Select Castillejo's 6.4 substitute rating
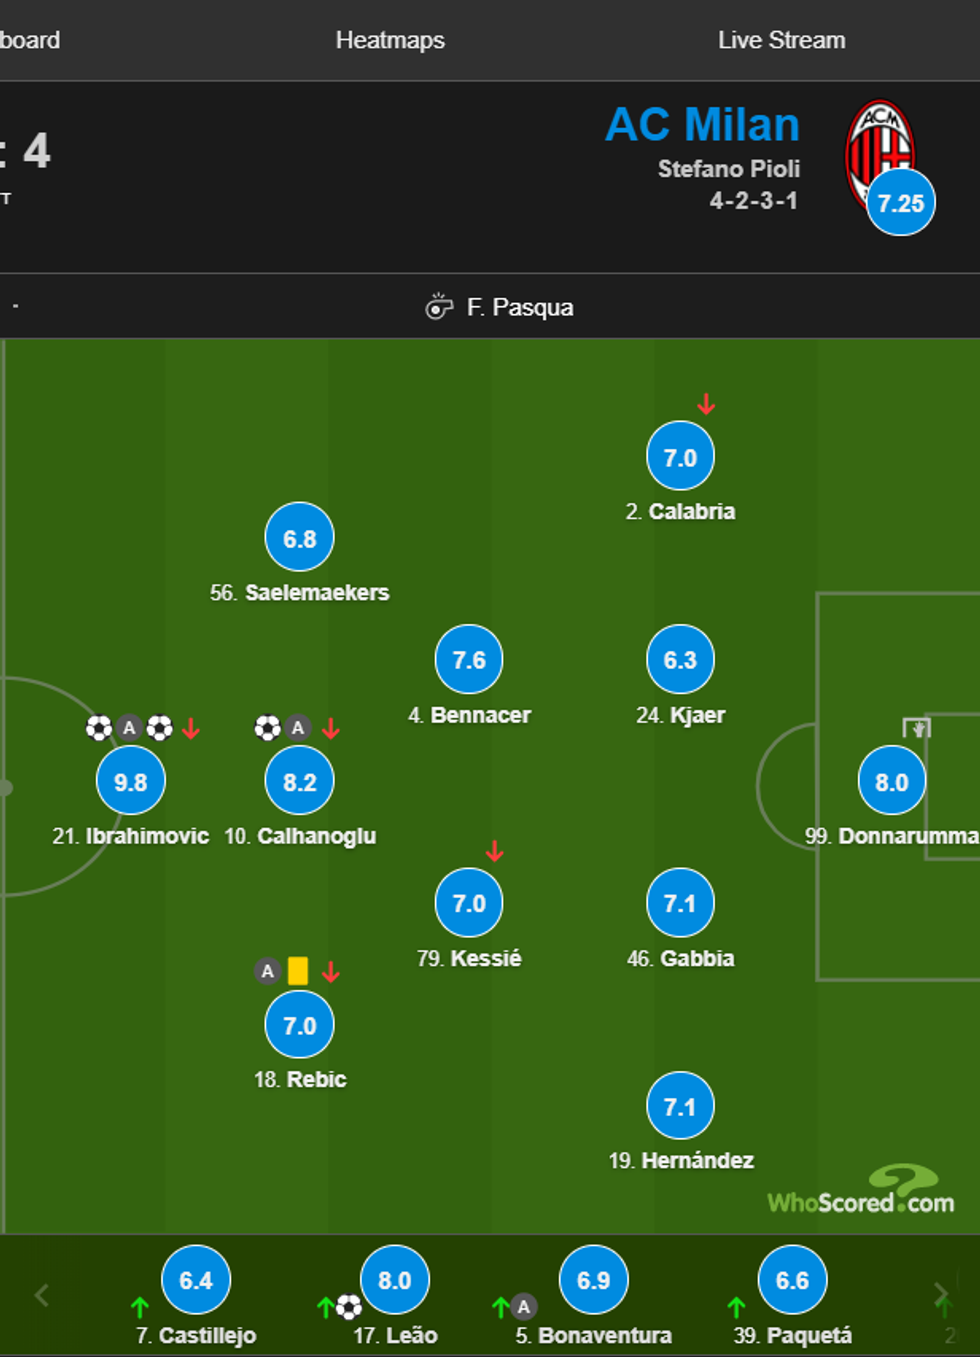 pyautogui.click(x=196, y=1280)
